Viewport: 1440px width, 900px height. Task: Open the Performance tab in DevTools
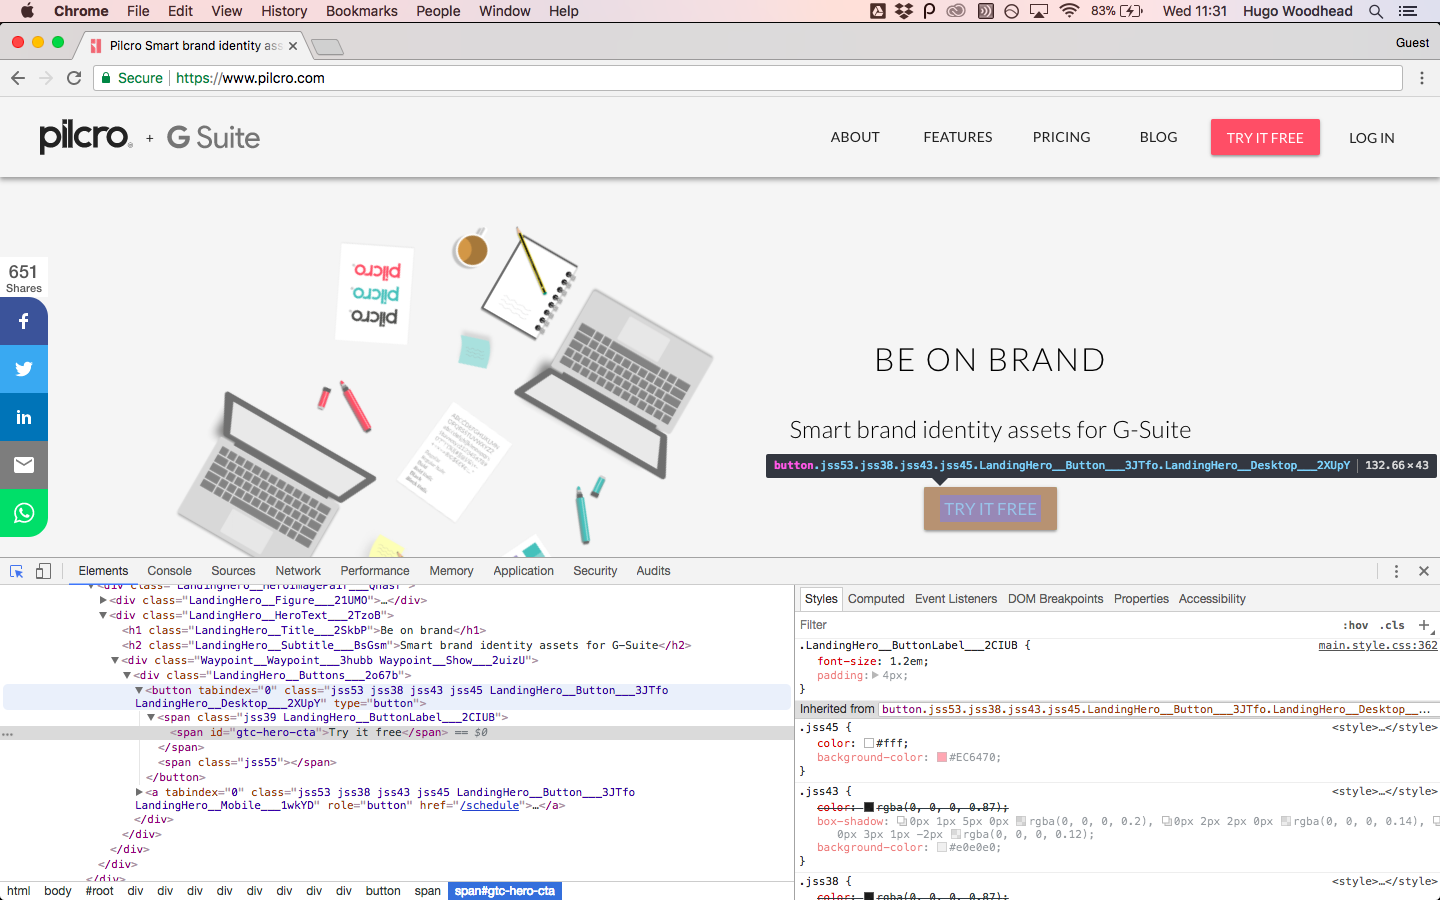375,571
